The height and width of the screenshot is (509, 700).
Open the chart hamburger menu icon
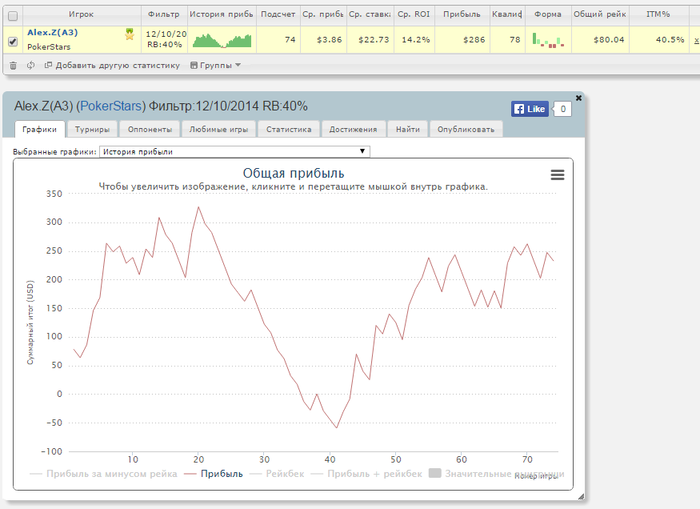557,175
